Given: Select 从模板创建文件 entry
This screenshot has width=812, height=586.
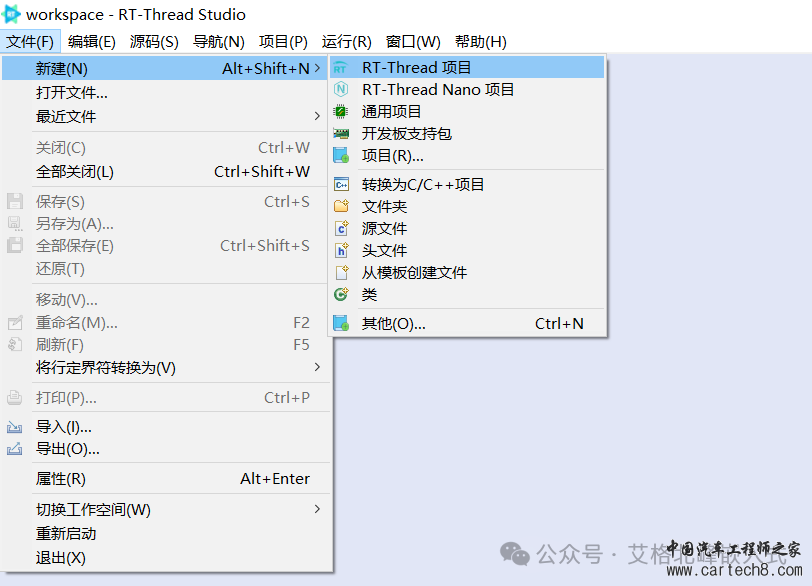Looking at the screenshot, I should [467, 272].
